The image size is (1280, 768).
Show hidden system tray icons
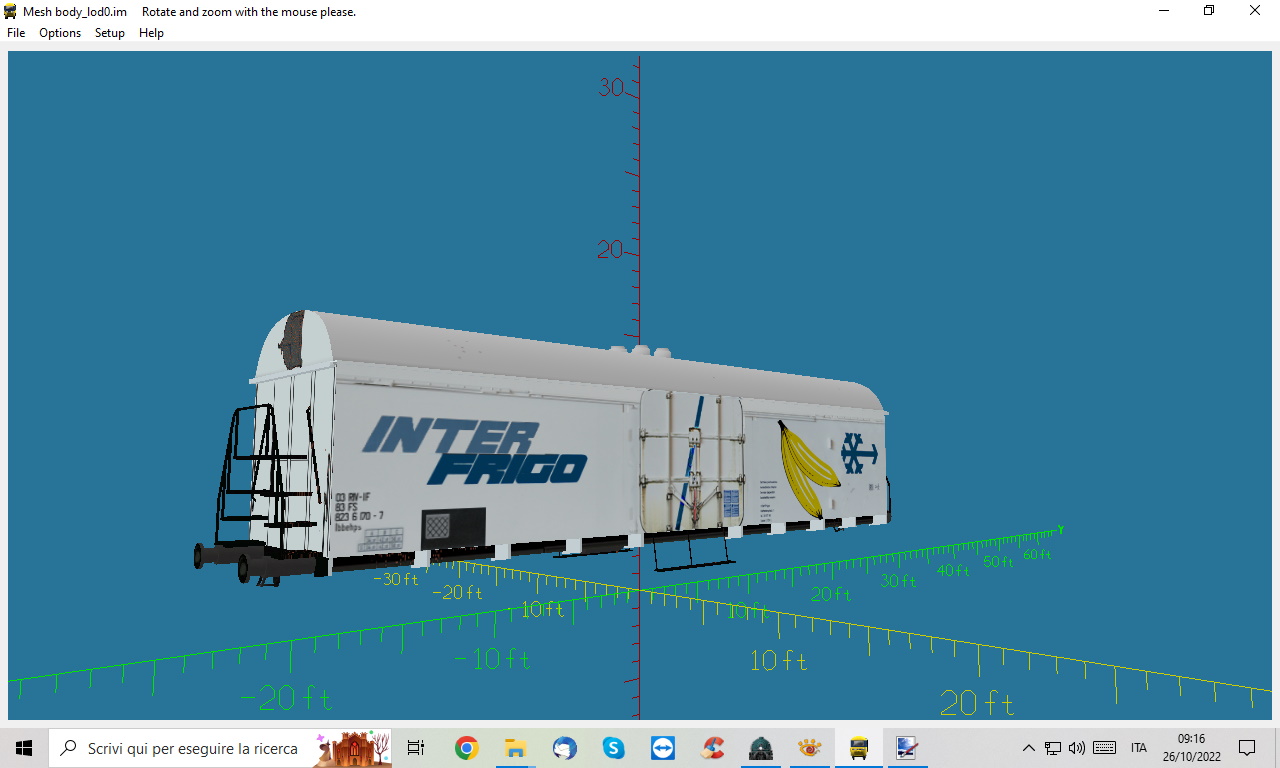click(x=1028, y=748)
